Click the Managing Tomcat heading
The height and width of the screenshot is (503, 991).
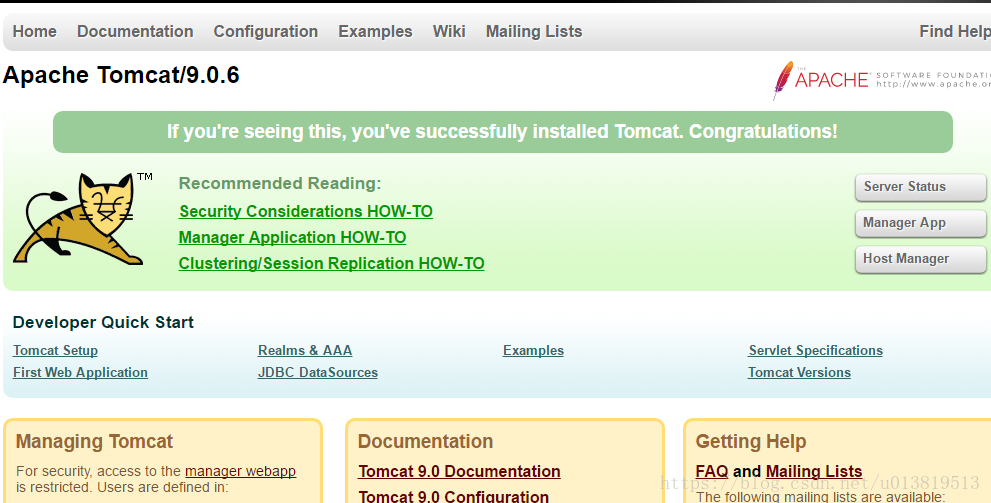94,441
